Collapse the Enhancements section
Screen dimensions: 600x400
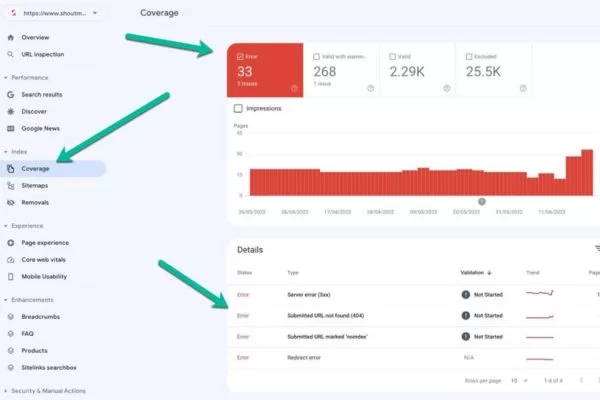pos(6,300)
